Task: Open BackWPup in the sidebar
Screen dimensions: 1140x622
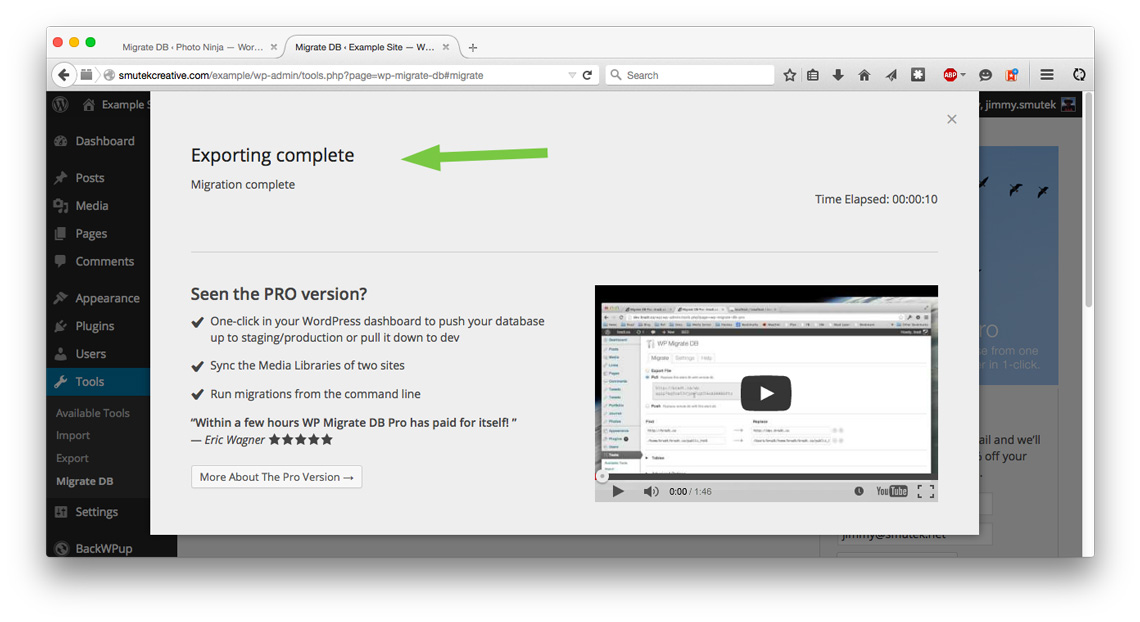Action: [x=104, y=548]
